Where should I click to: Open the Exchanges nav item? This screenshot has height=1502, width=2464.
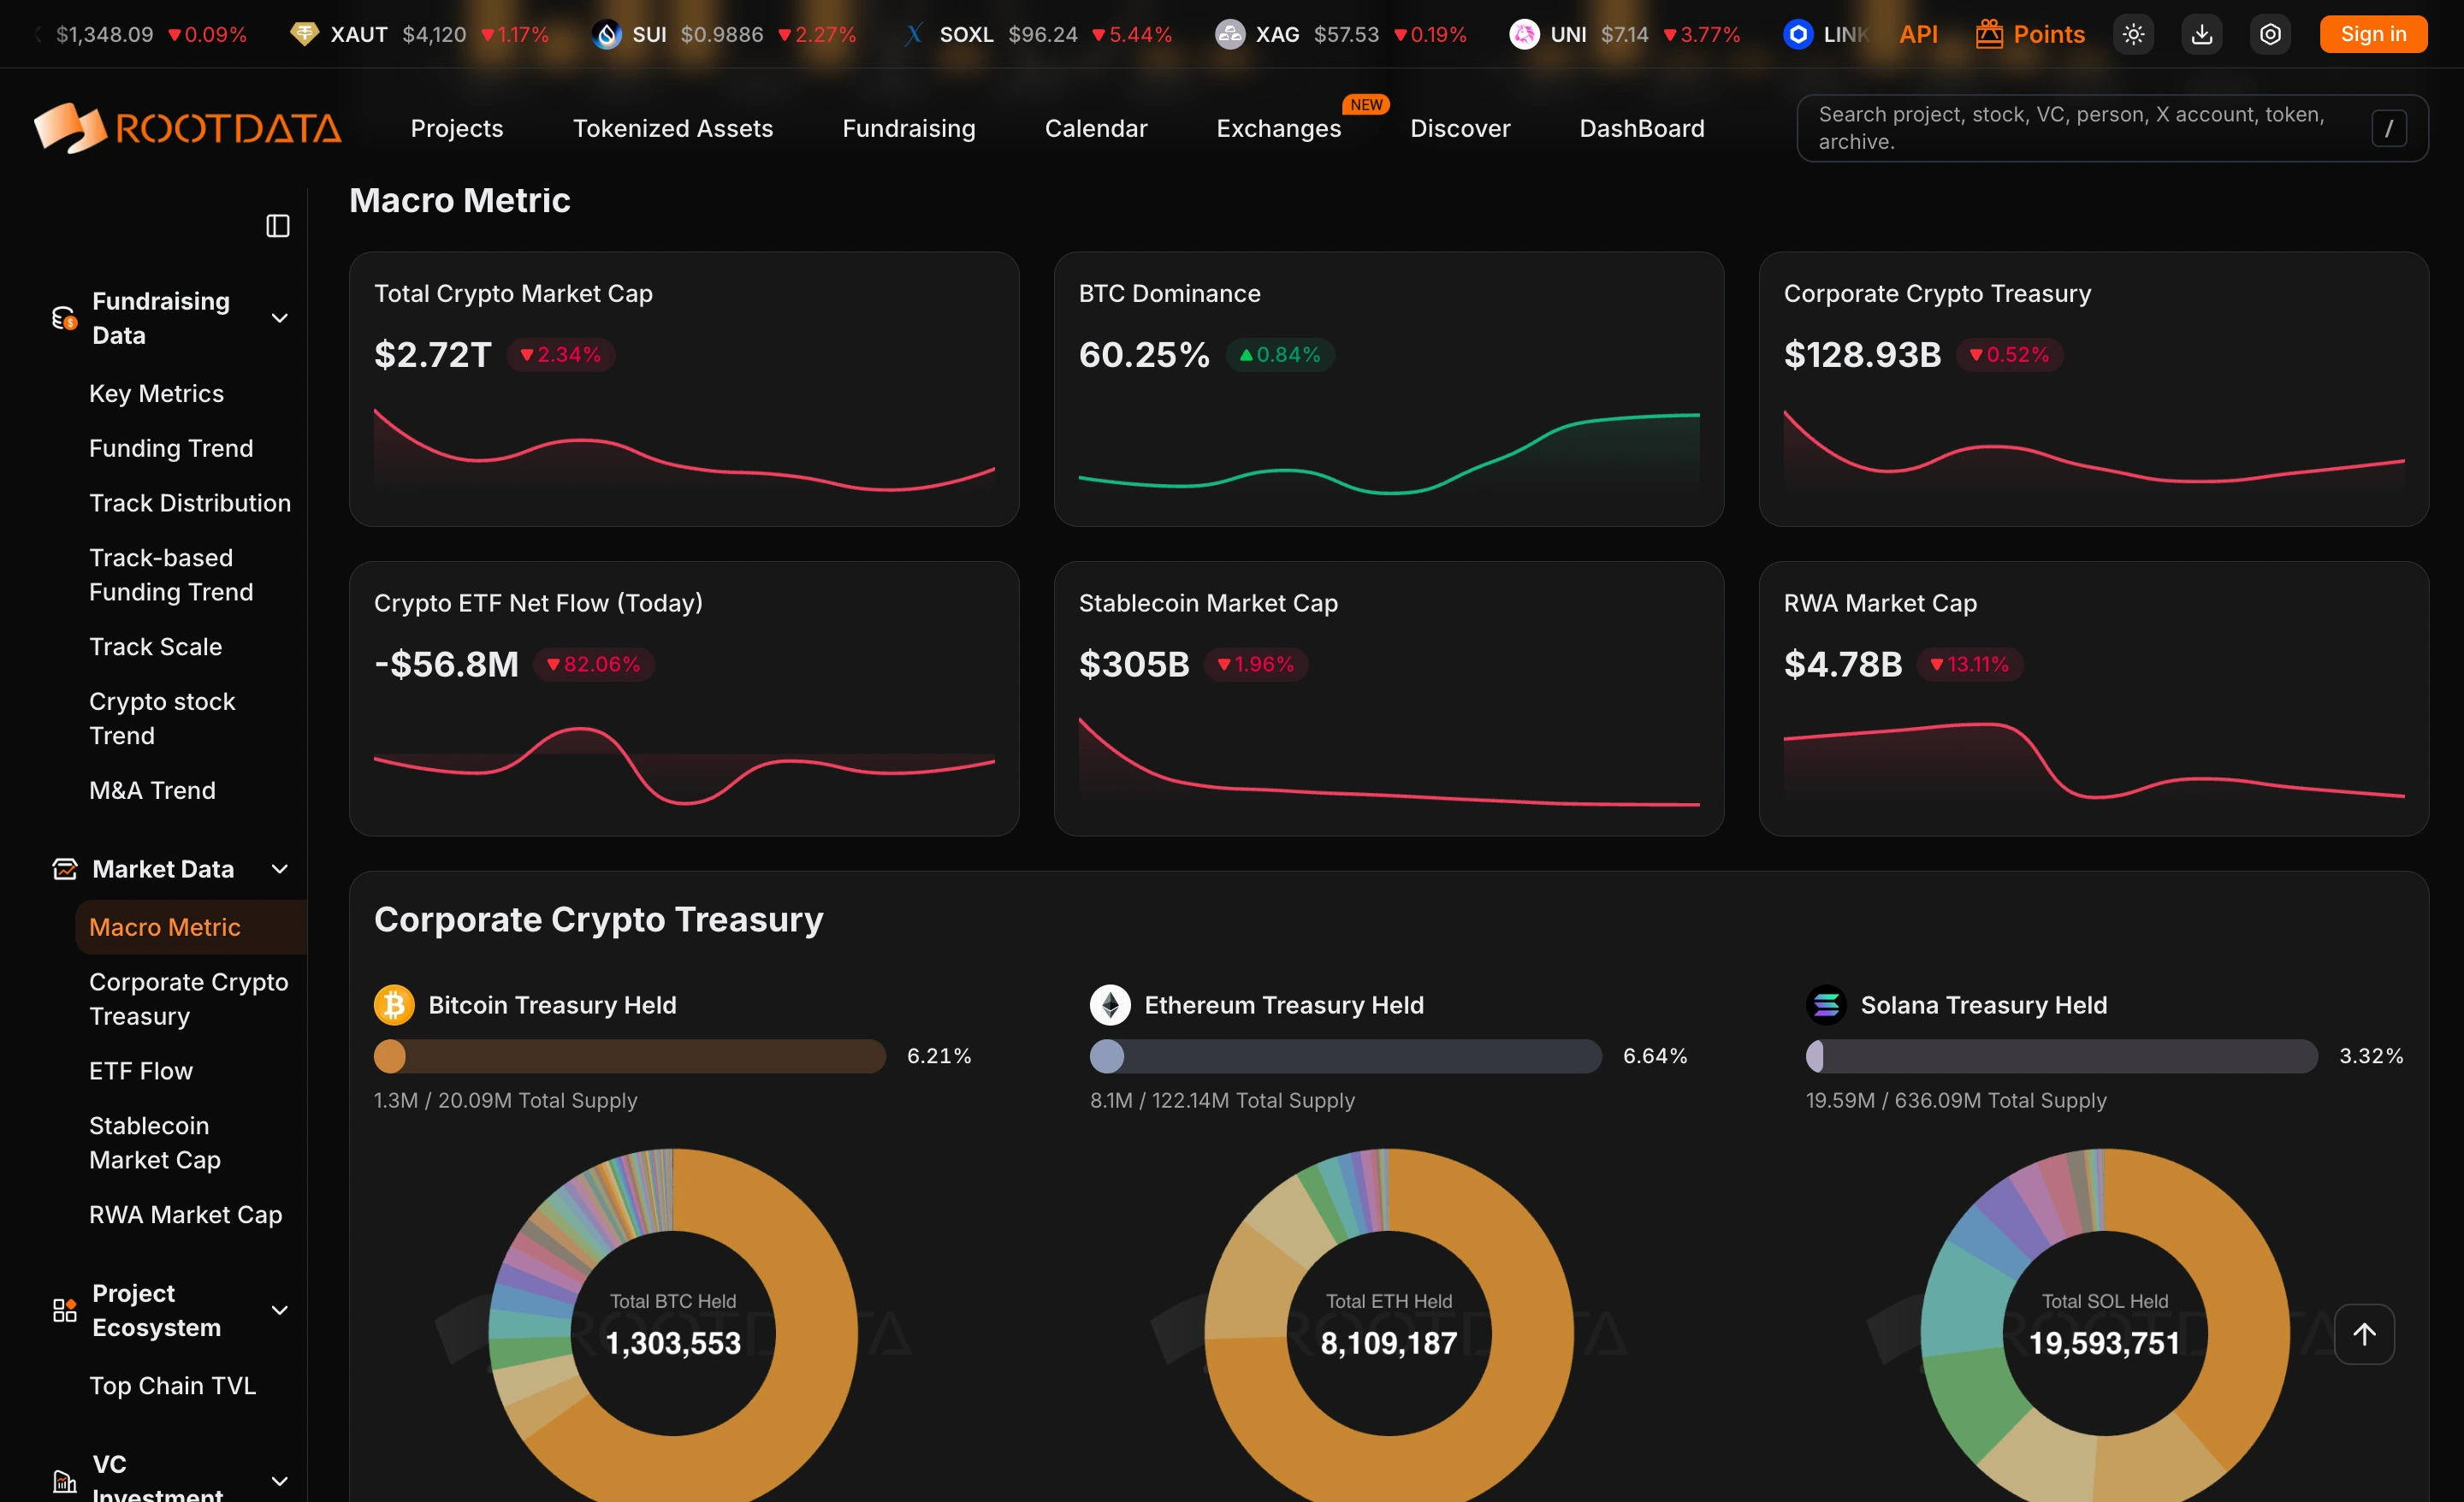(1278, 128)
